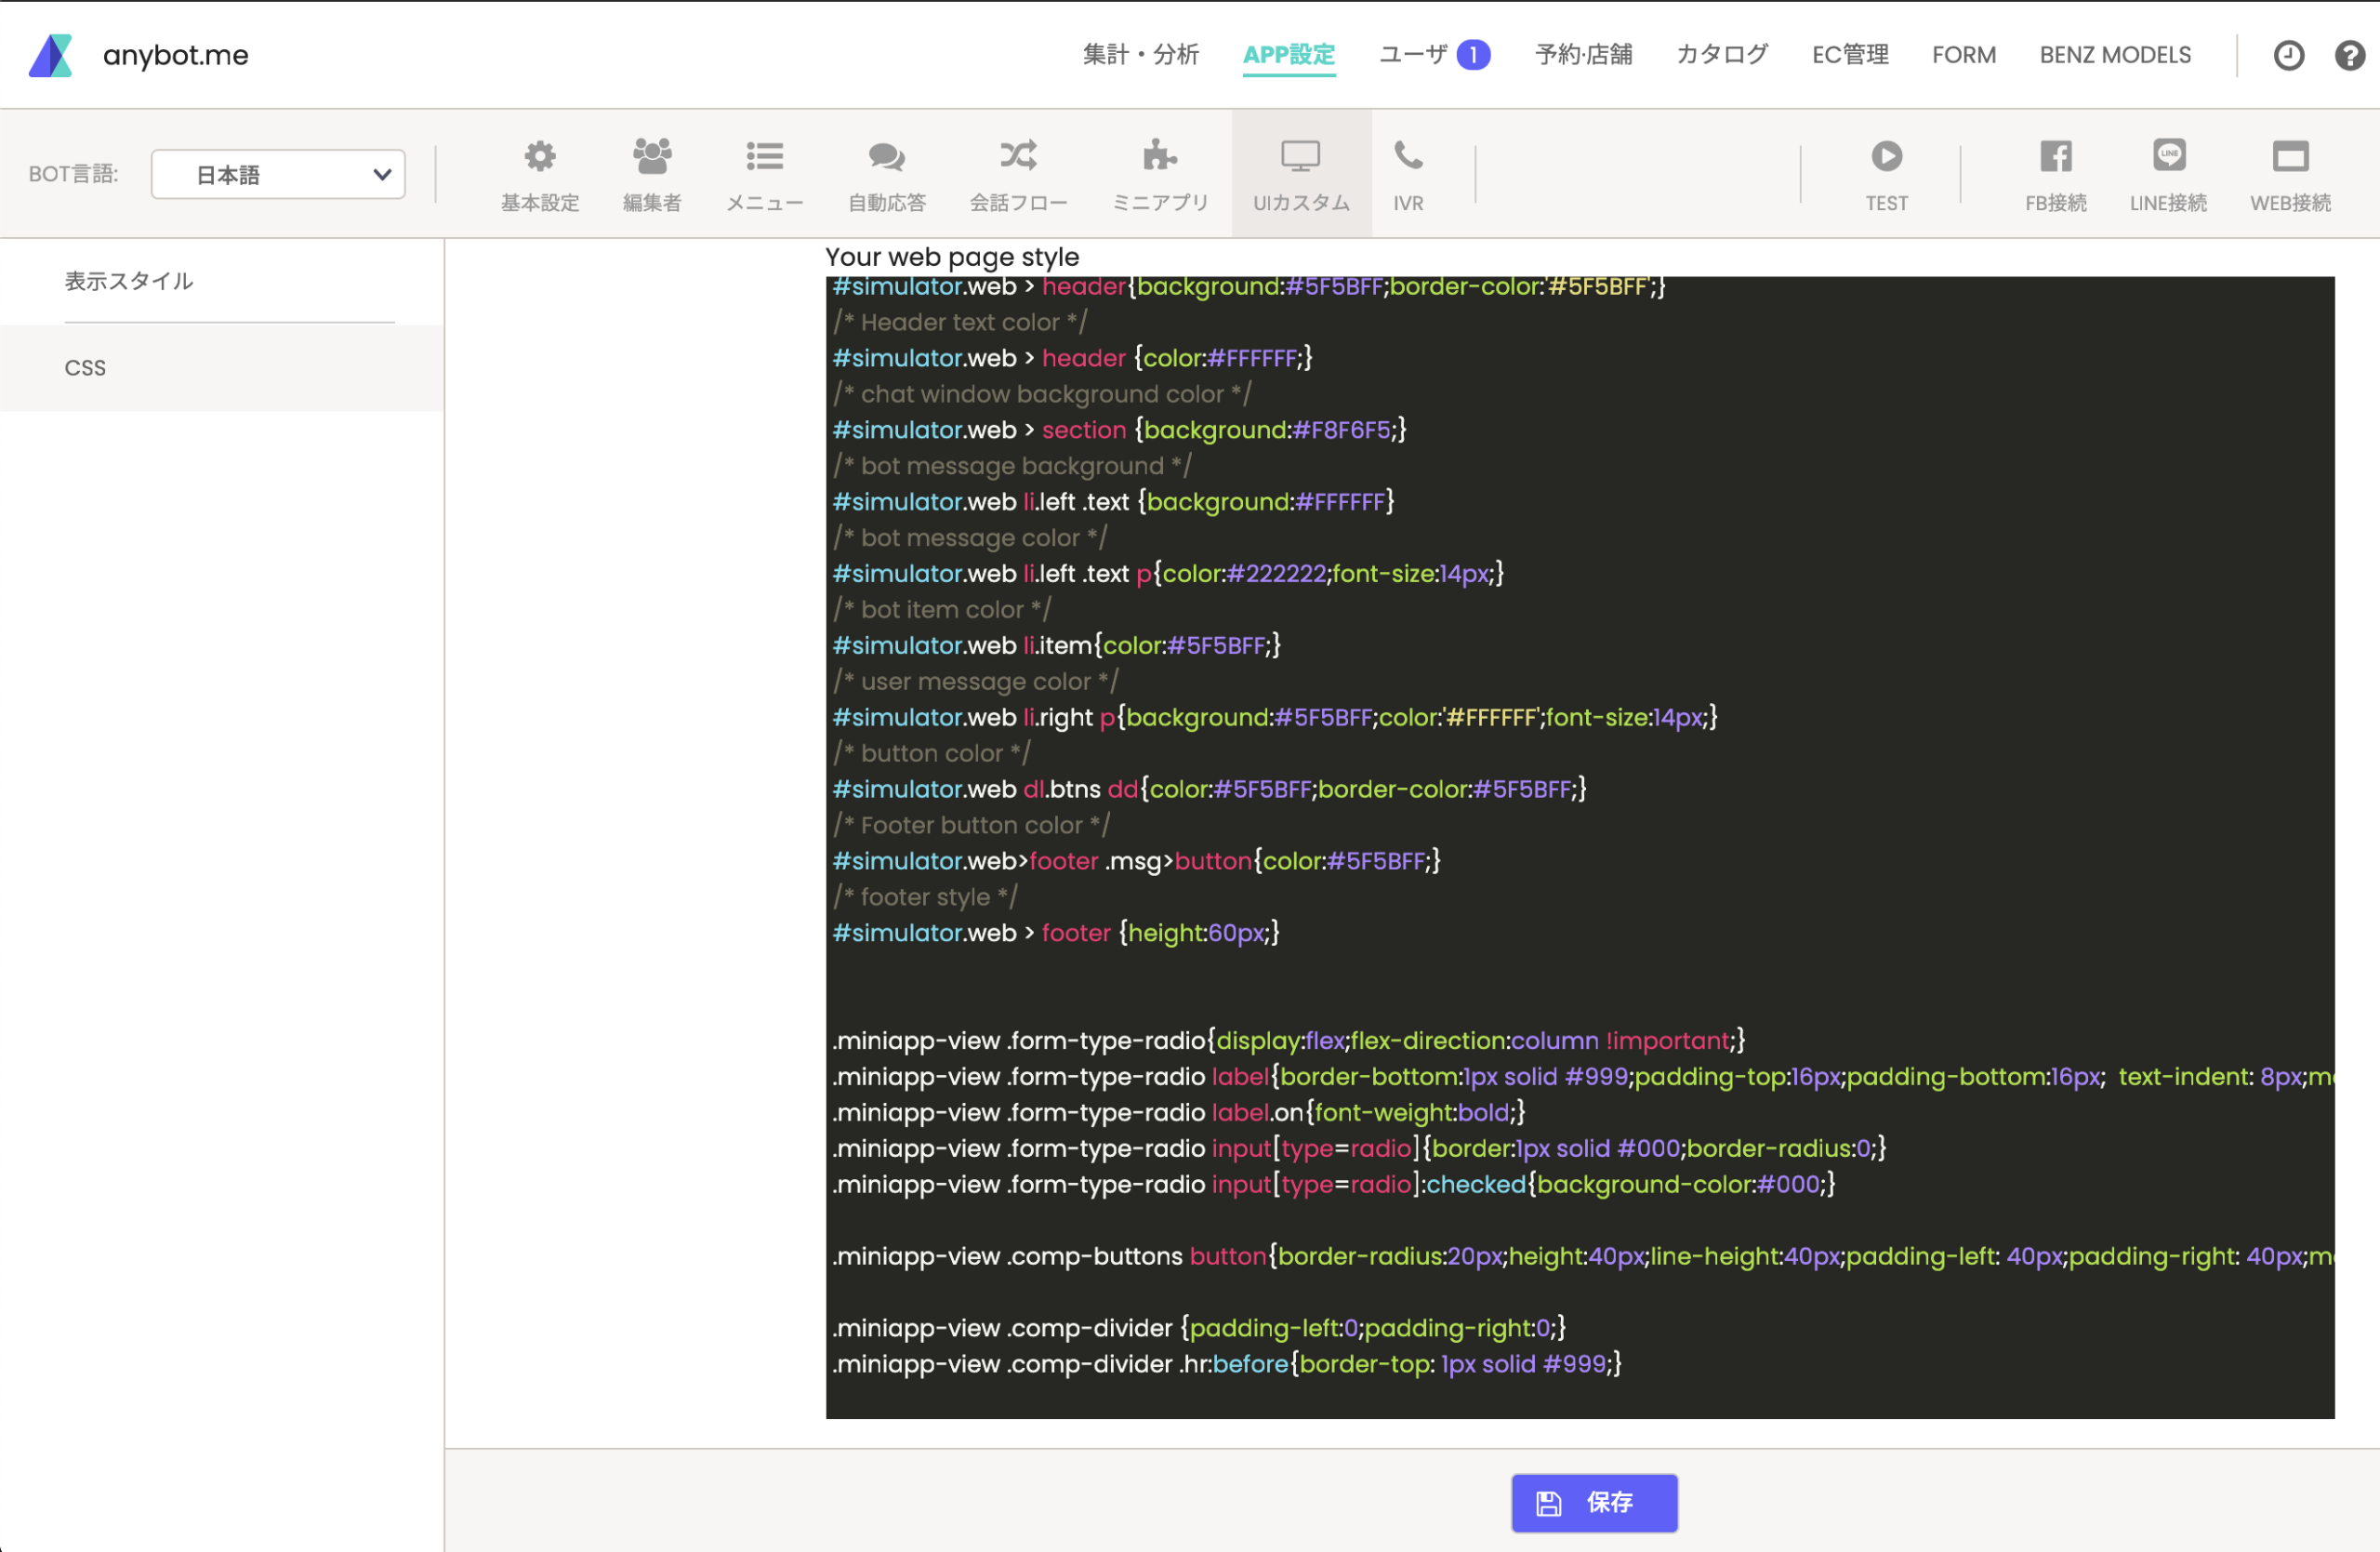Open the 会話フロー shuffle icon

point(1018,155)
